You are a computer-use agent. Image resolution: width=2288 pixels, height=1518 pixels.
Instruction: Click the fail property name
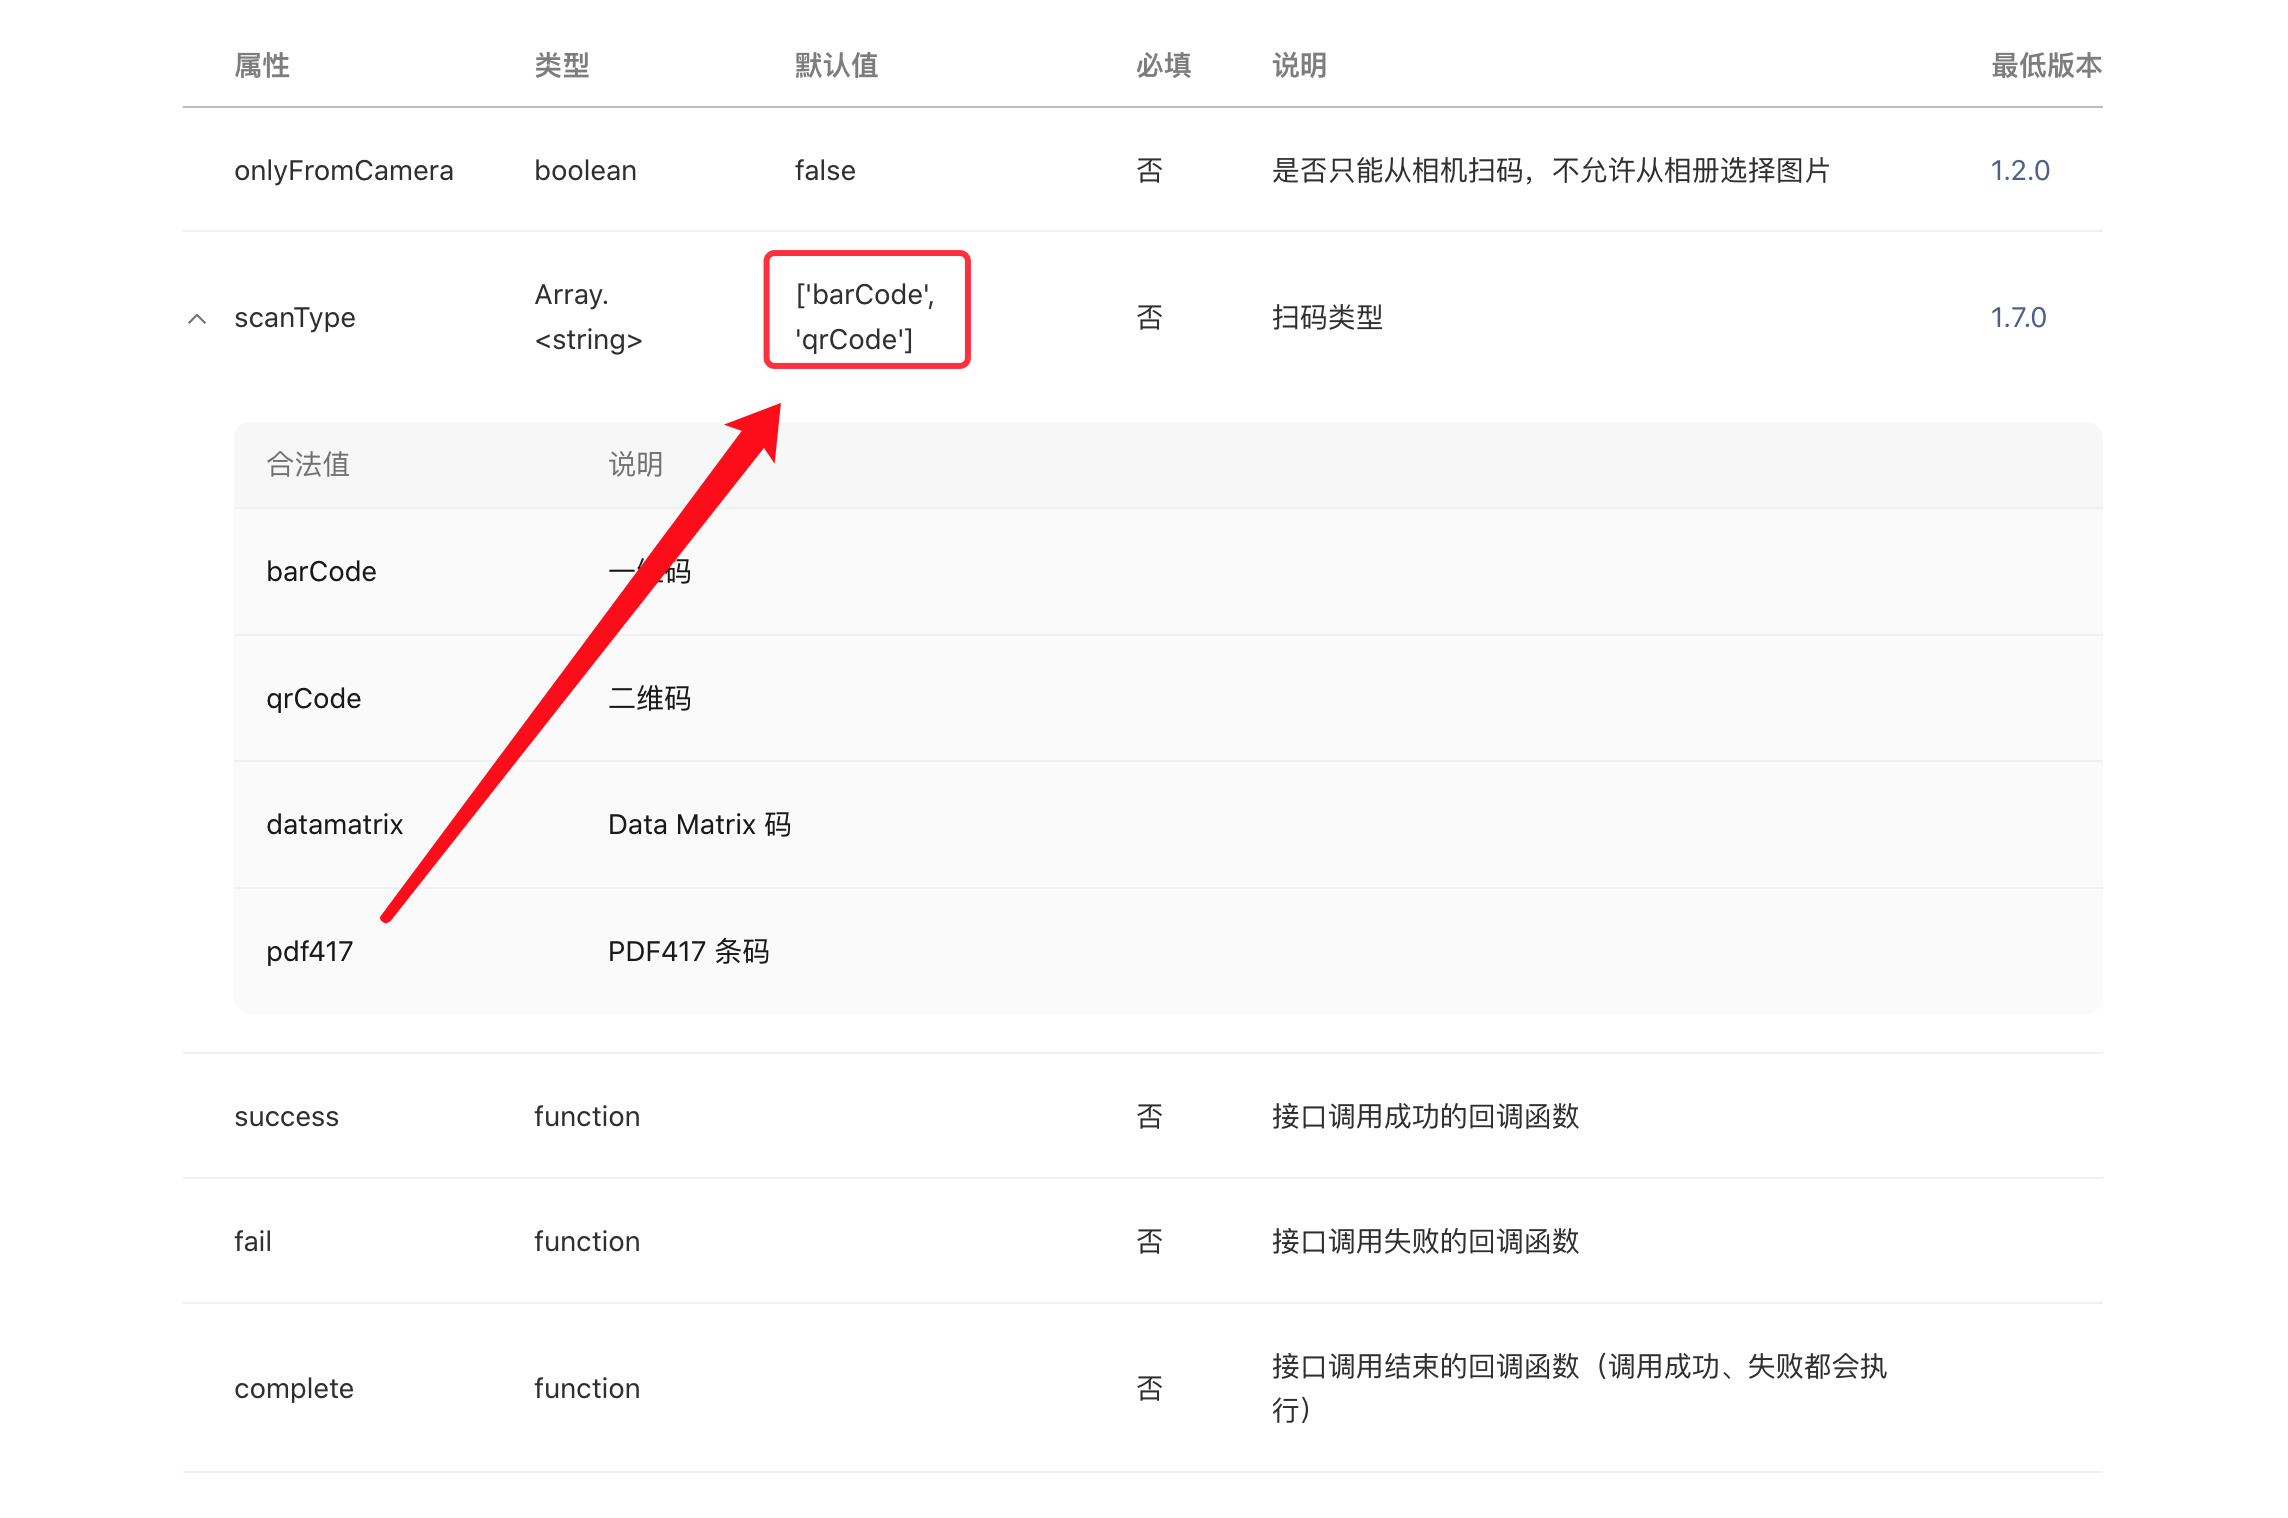252,1242
